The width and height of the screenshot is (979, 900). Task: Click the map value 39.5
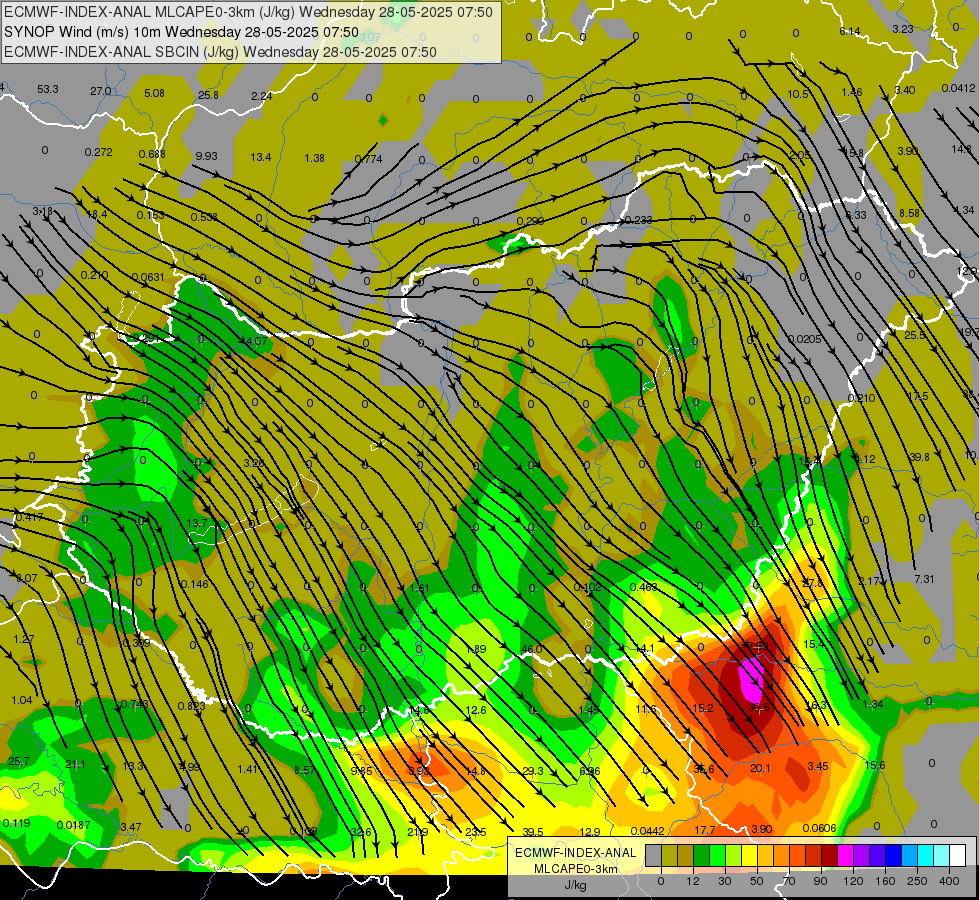[533, 832]
